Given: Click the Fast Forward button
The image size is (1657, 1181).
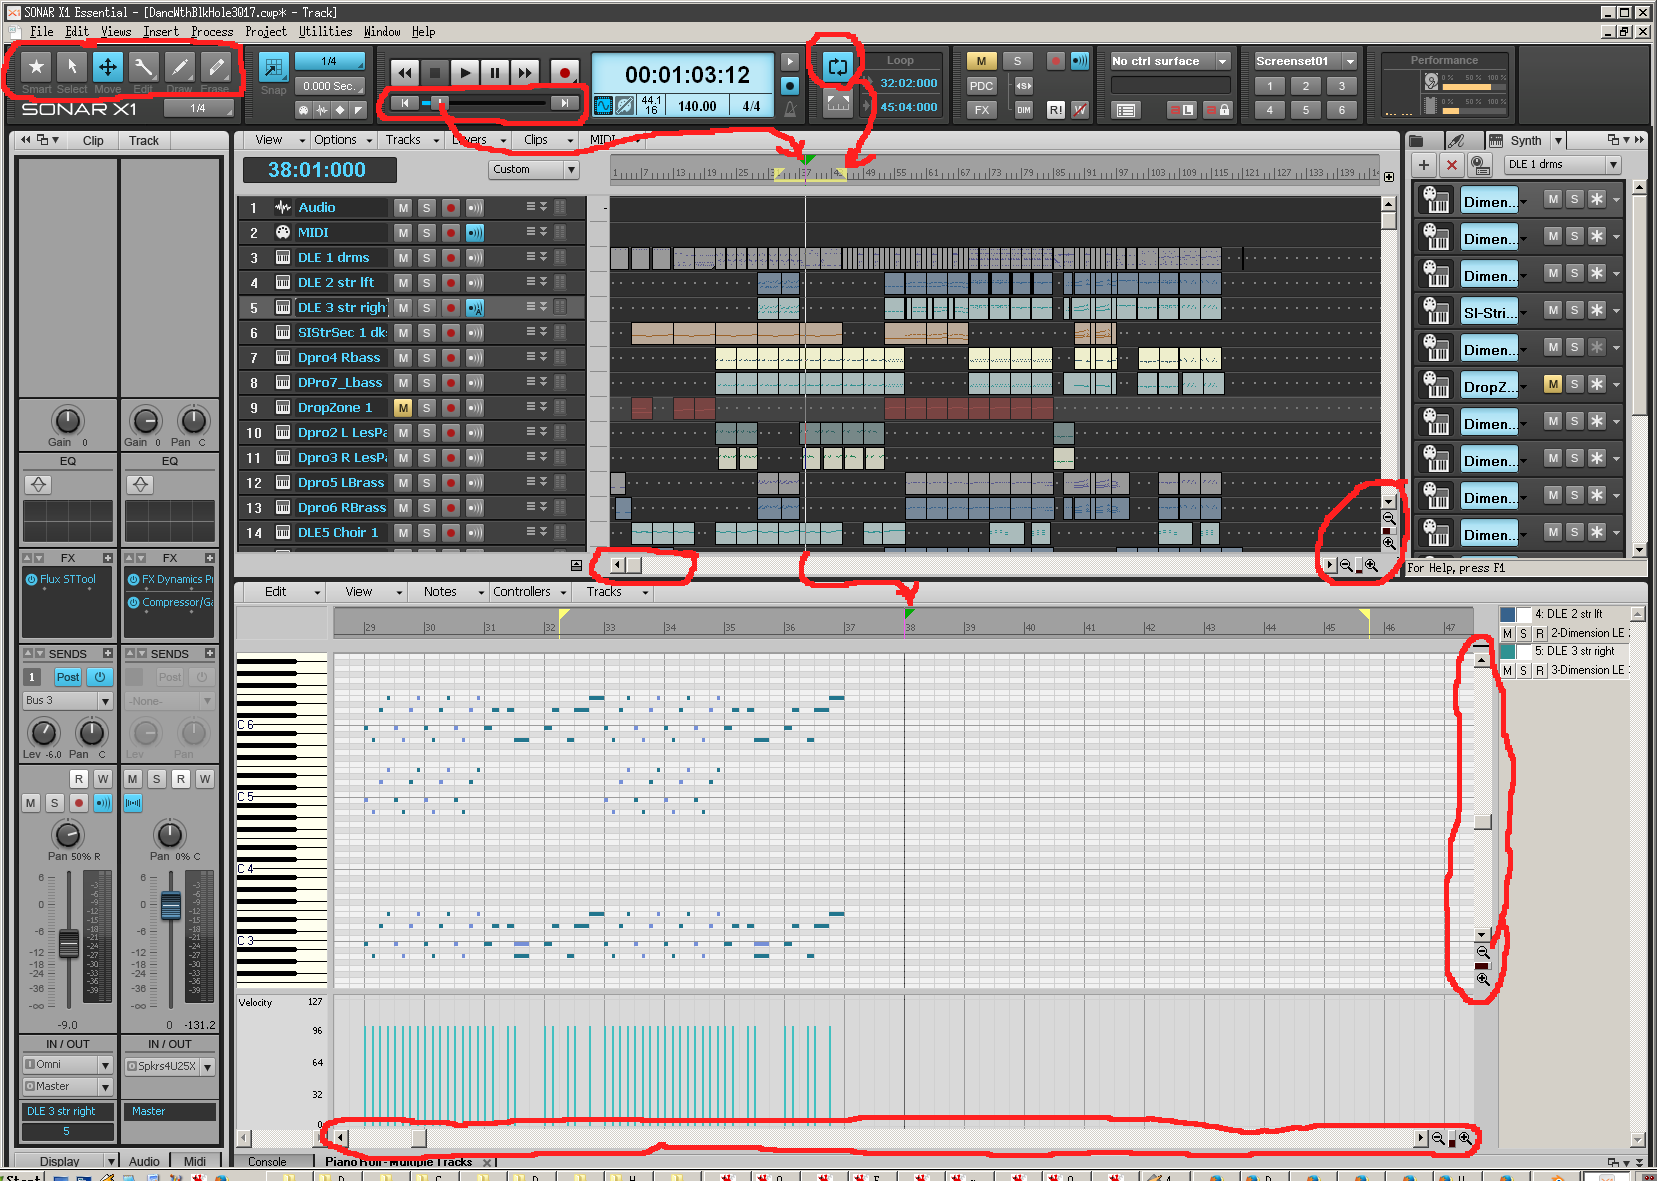Looking at the screenshot, I should pos(524,72).
